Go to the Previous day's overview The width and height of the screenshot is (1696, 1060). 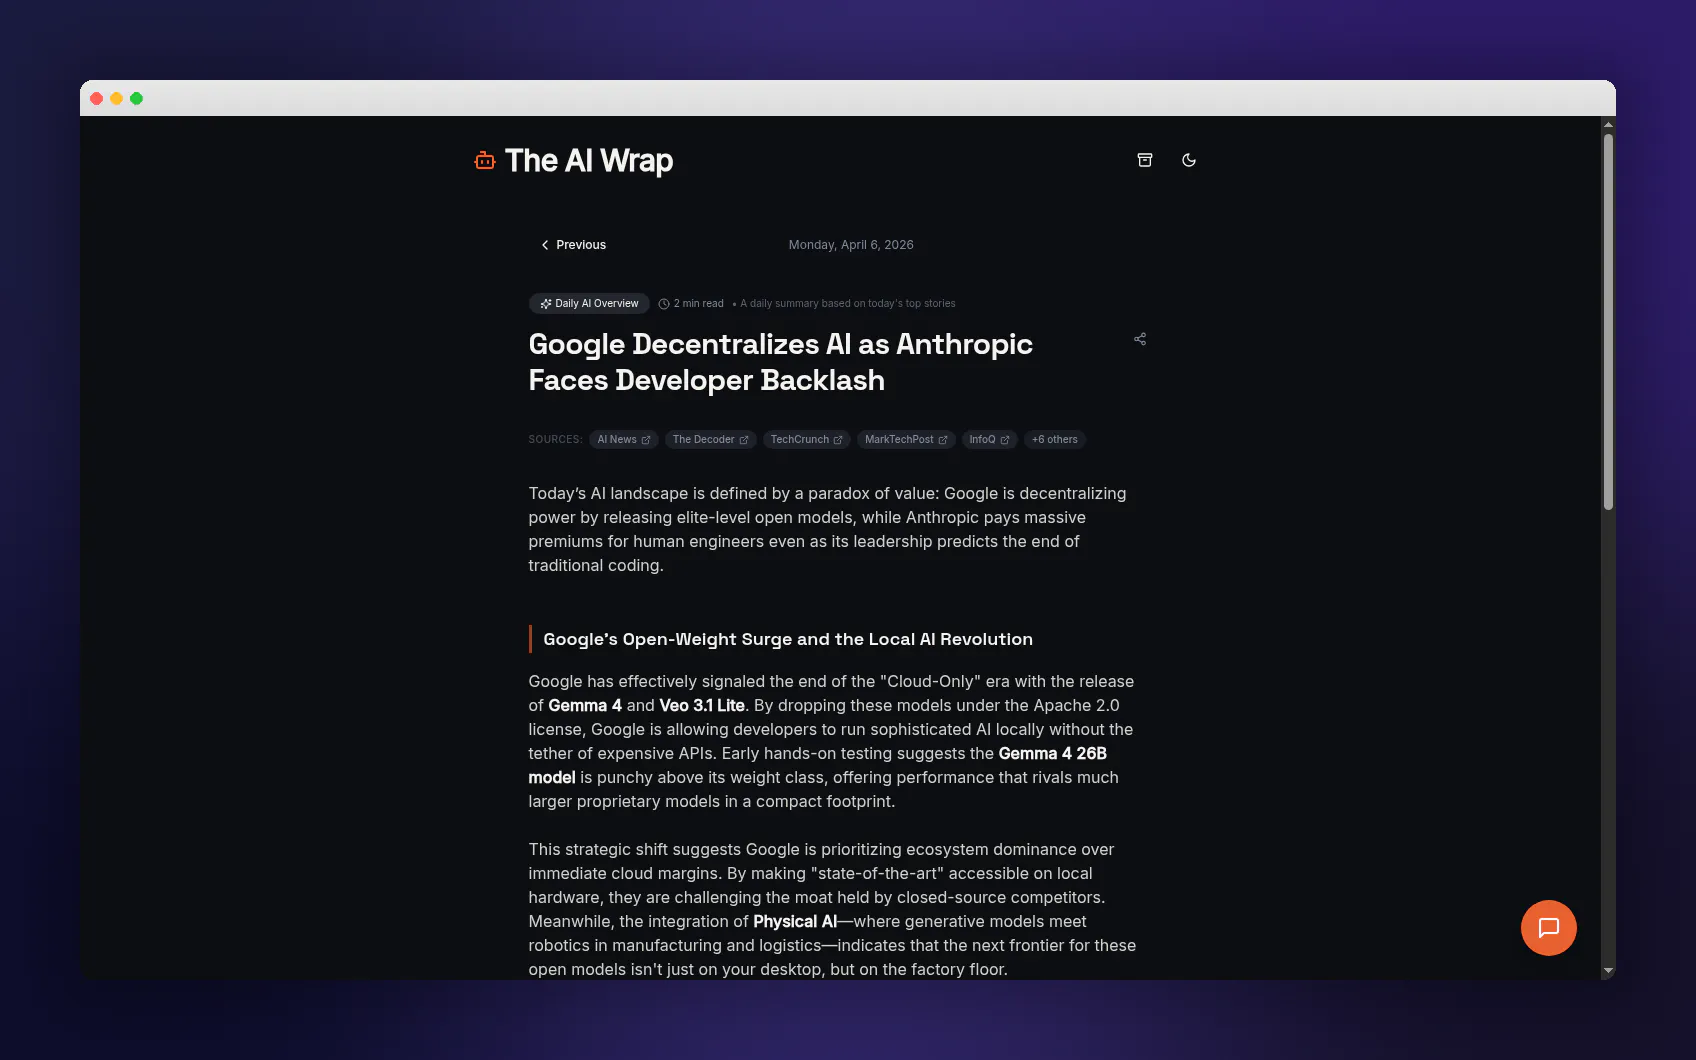[574, 245]
